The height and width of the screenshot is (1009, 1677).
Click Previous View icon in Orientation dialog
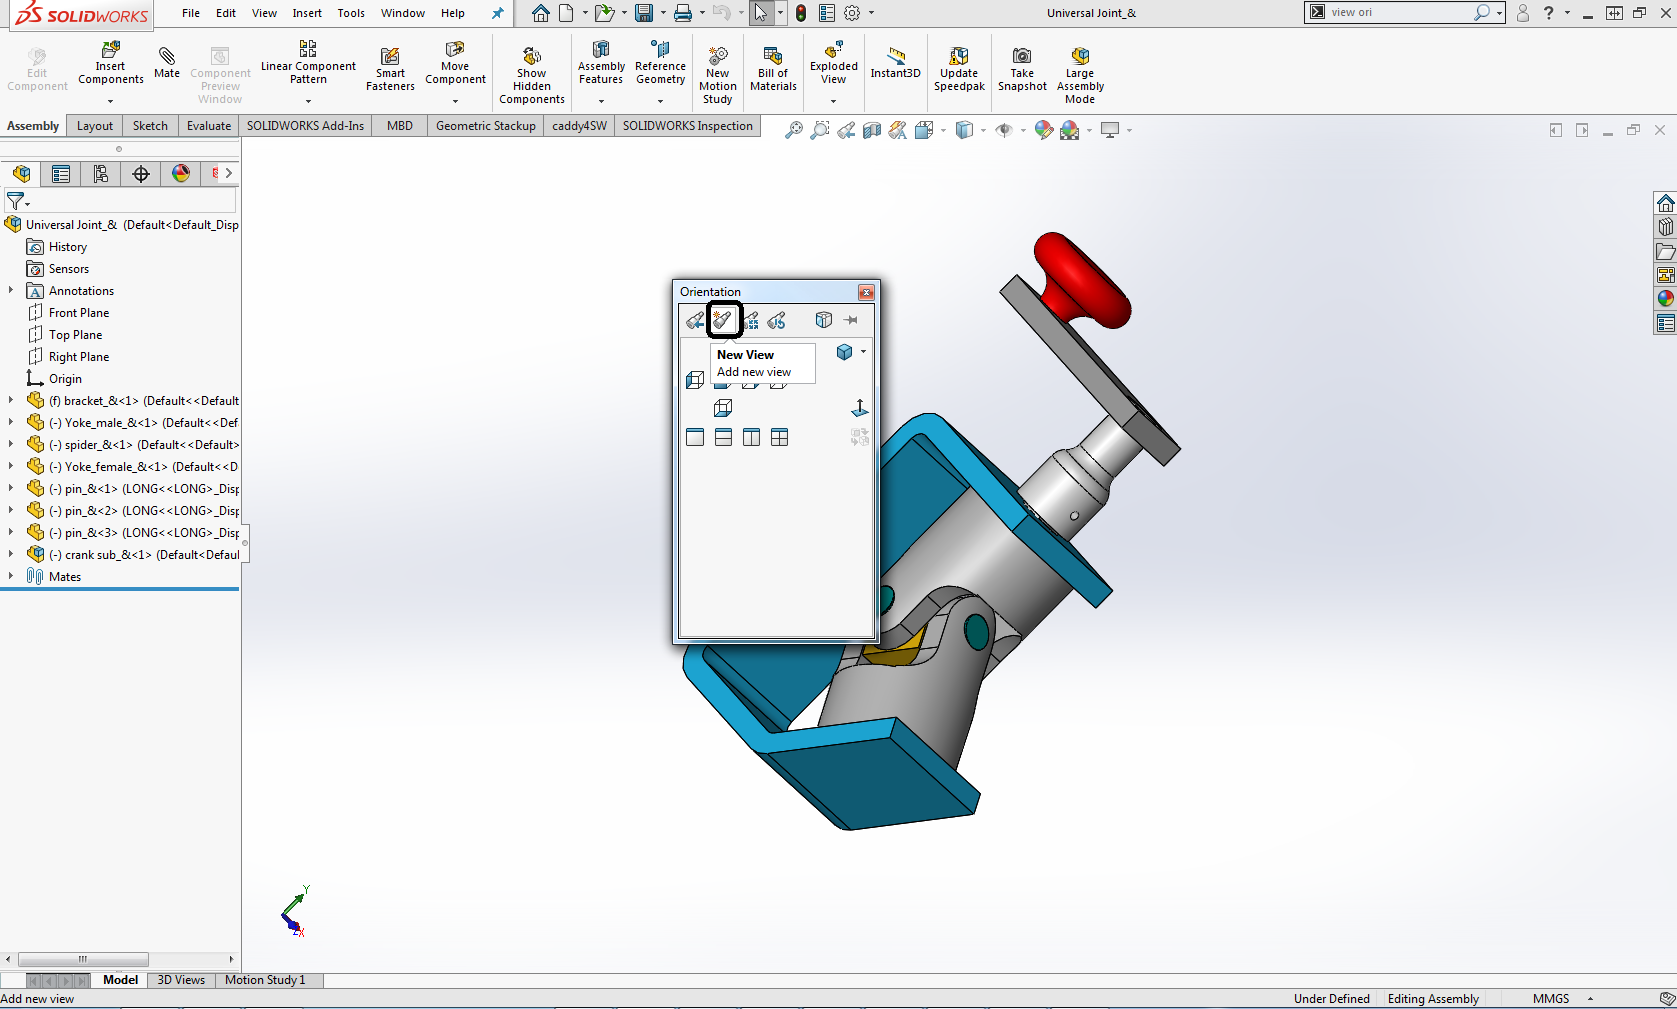tap(695, 320)
